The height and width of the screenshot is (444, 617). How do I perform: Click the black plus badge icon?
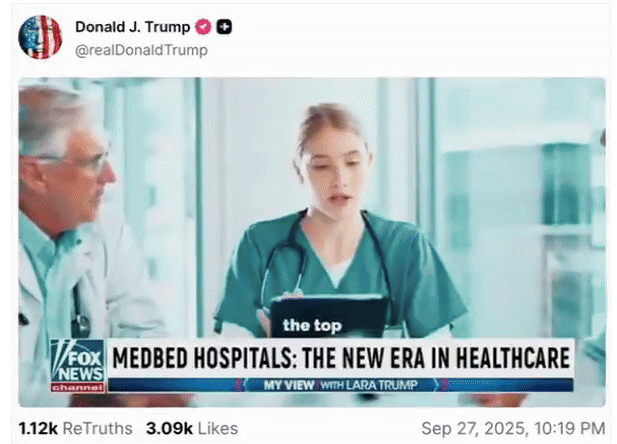click(x=224, y=27)
